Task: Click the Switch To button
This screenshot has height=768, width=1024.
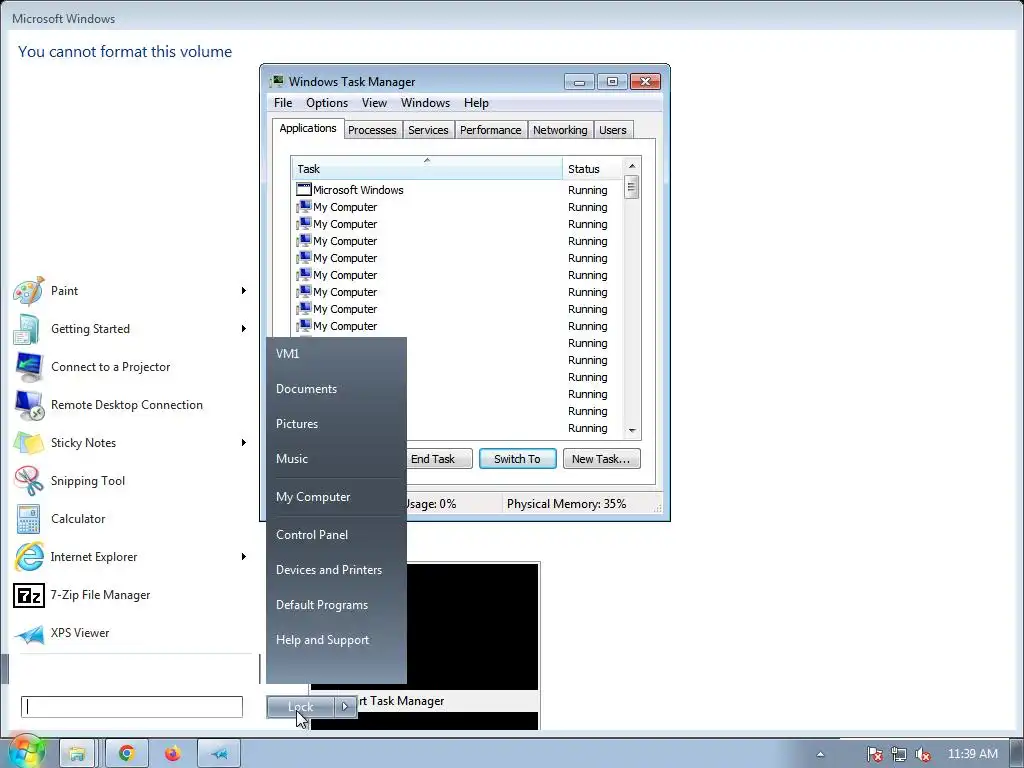Action: pyautogui.click(x=517, y=459)
